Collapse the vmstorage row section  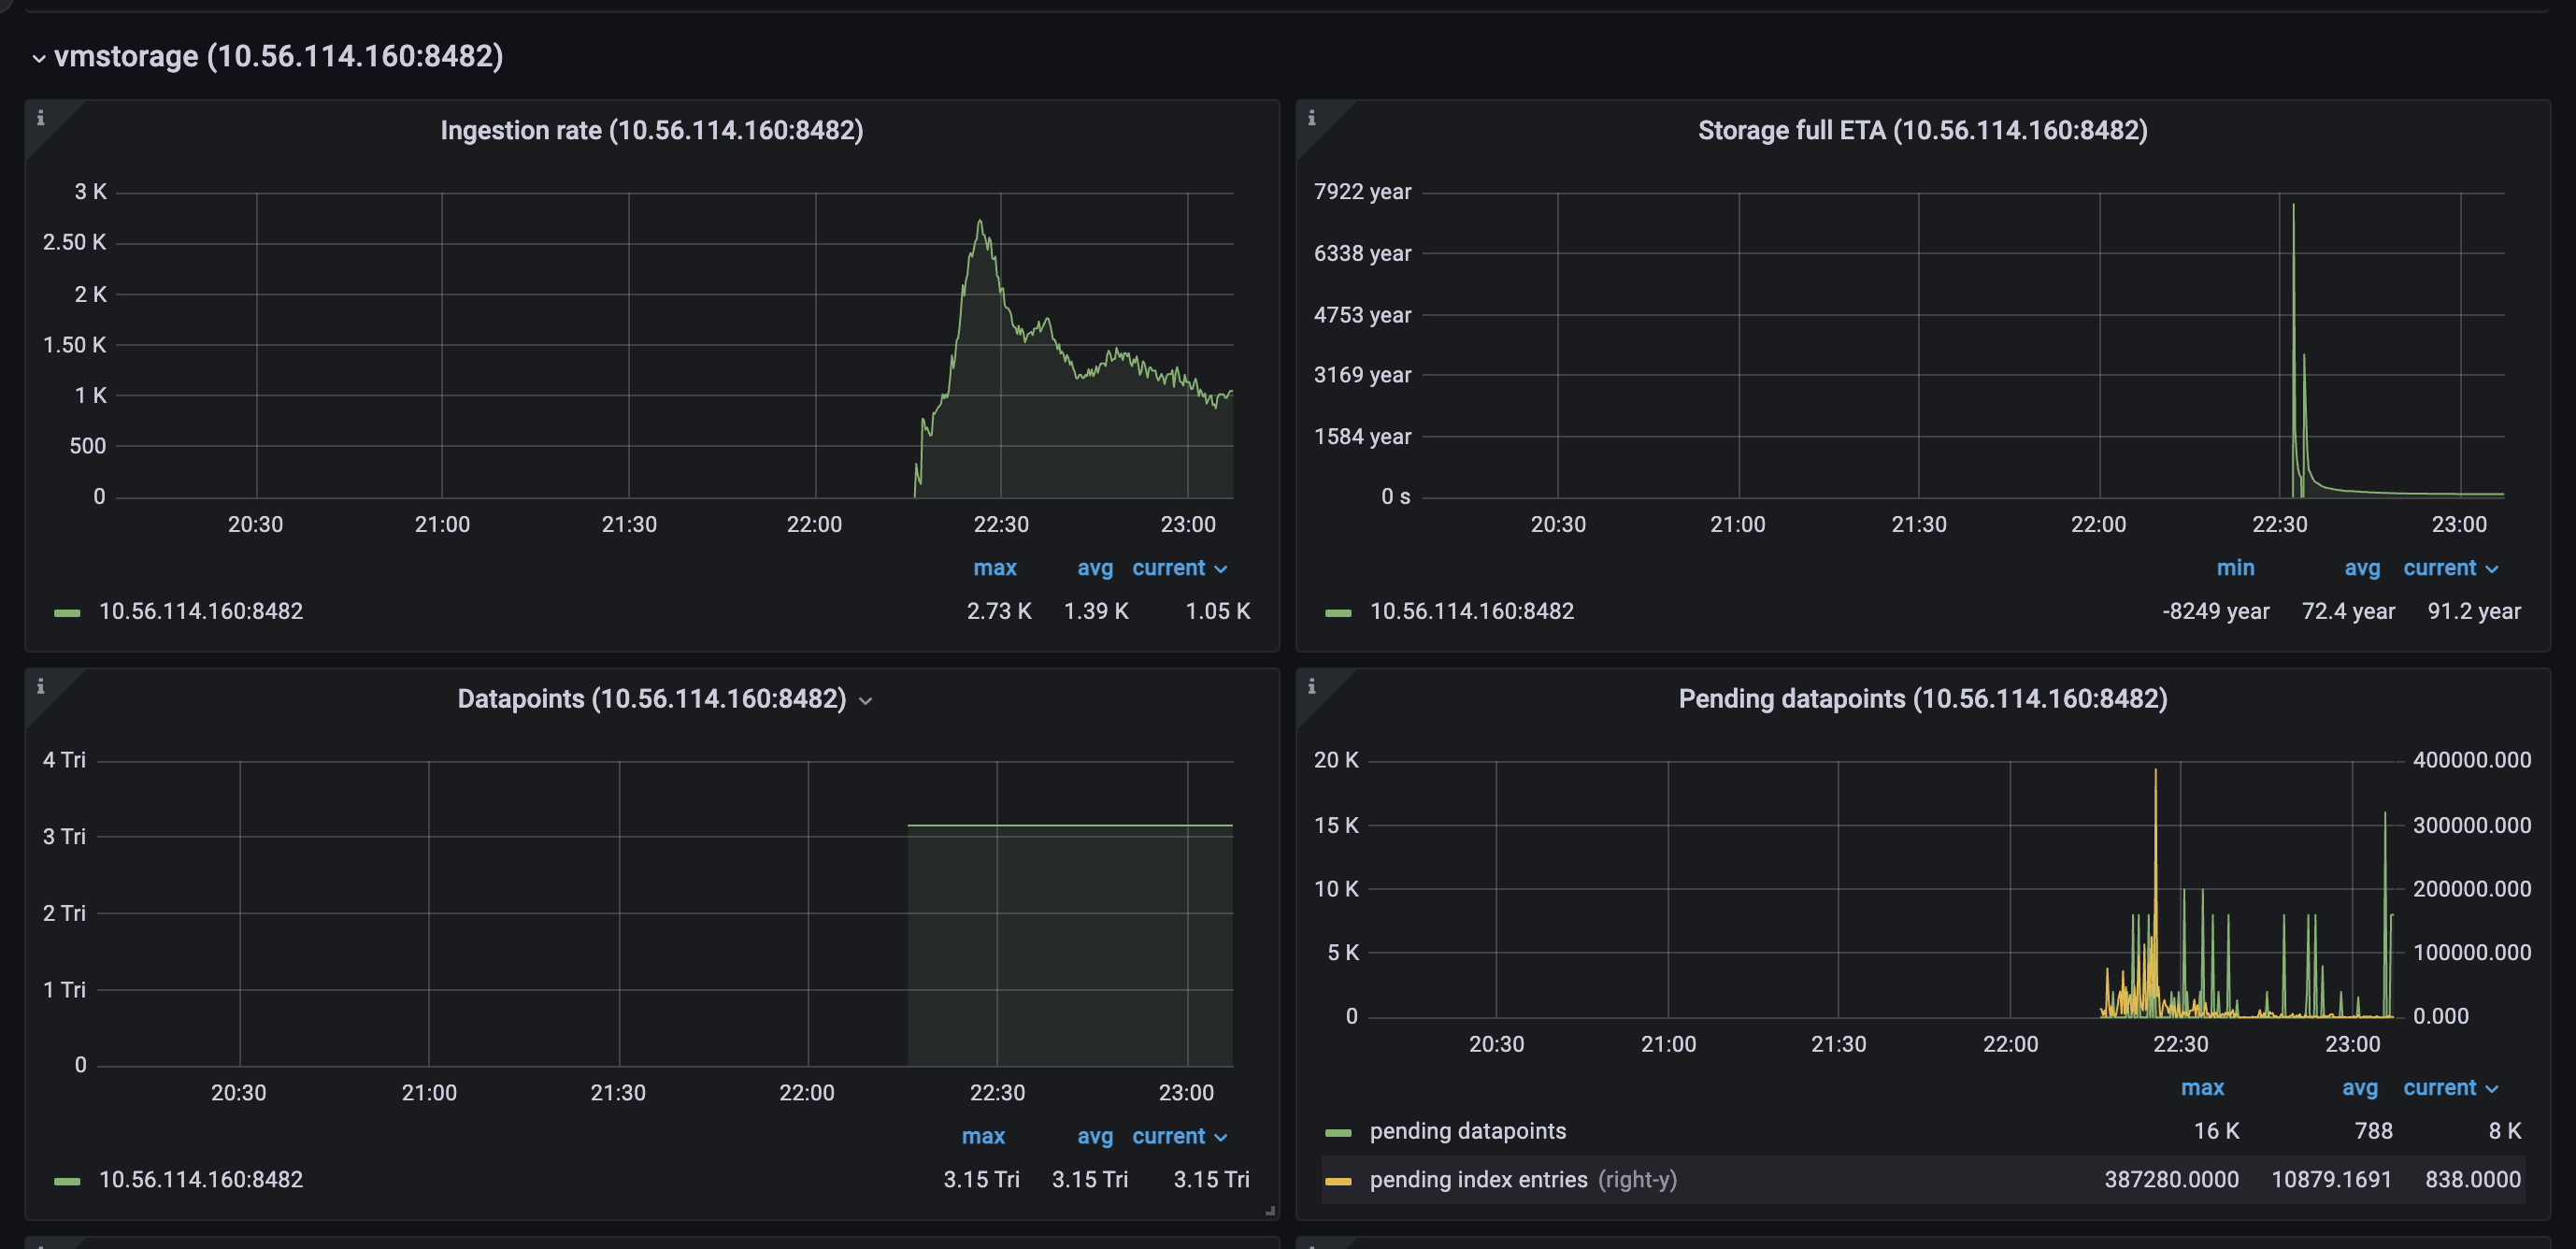(39, 58)
